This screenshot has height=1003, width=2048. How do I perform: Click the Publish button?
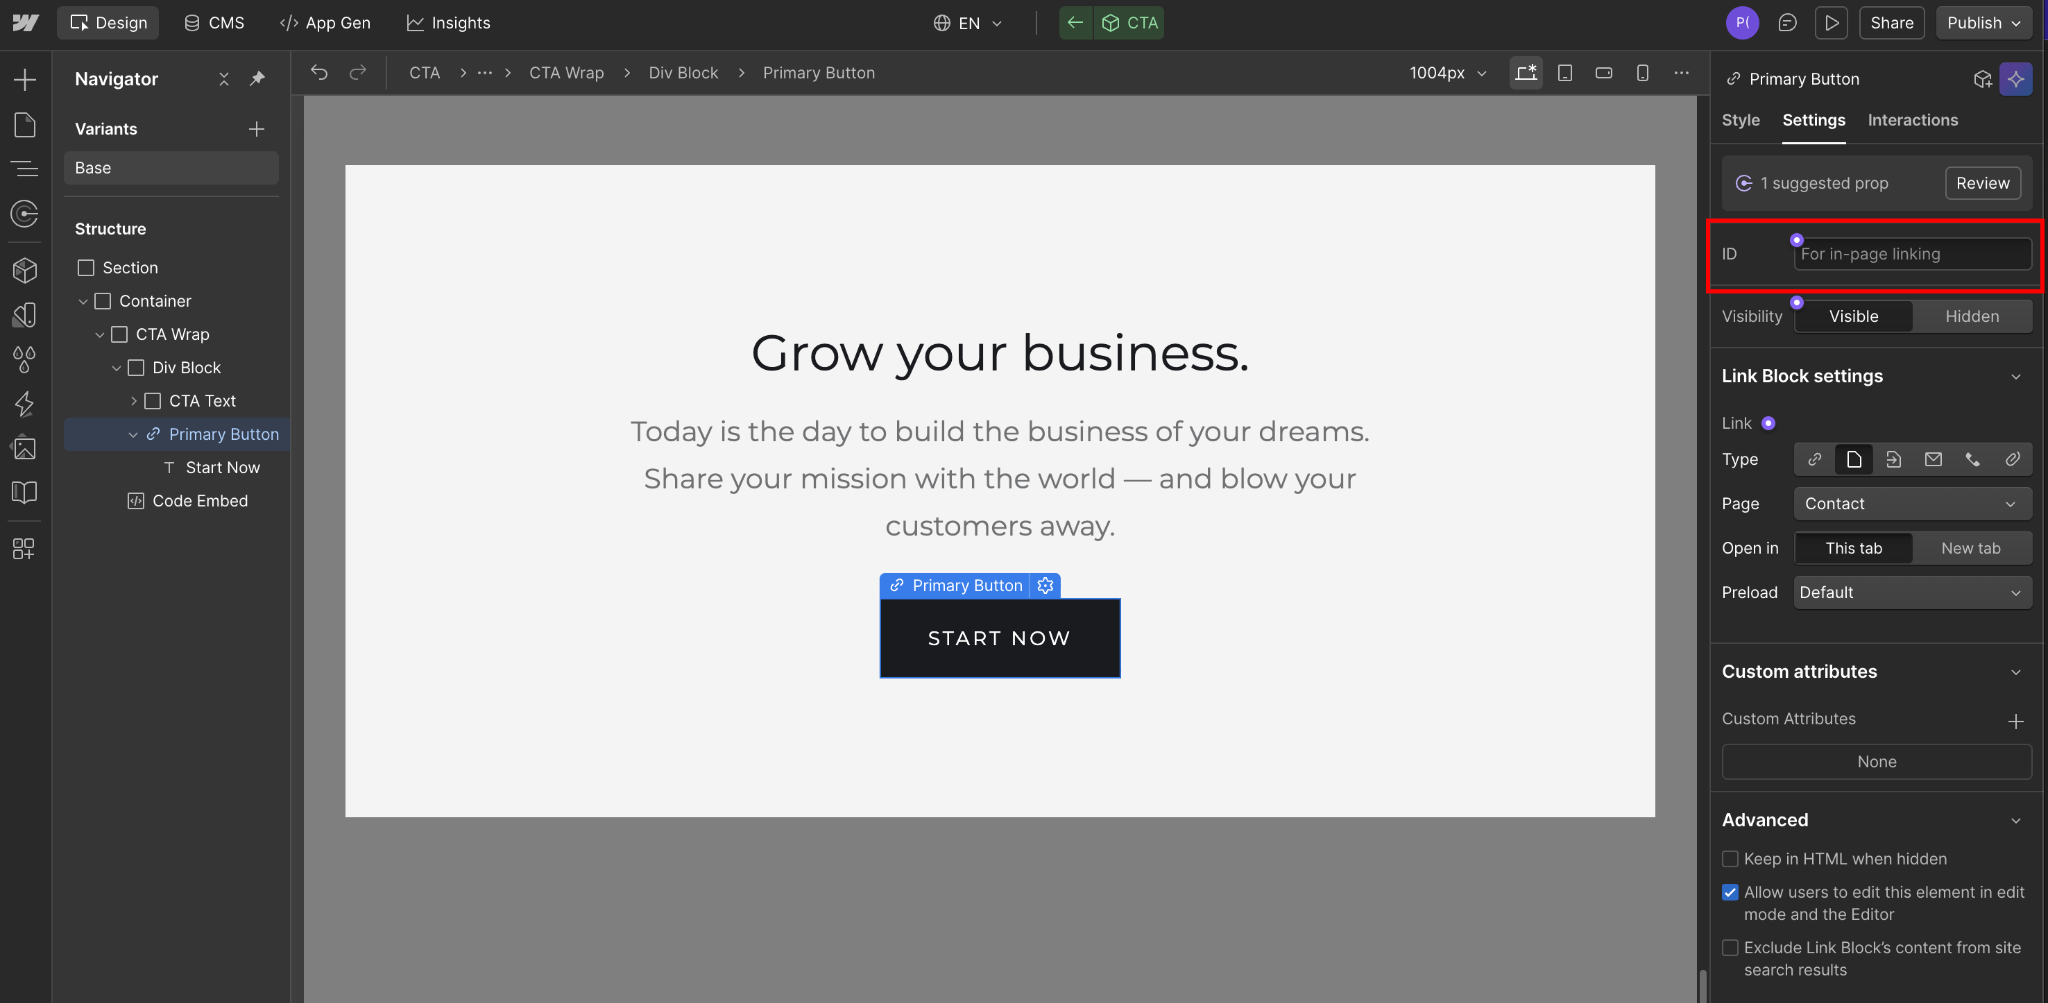pos(1983,22)
